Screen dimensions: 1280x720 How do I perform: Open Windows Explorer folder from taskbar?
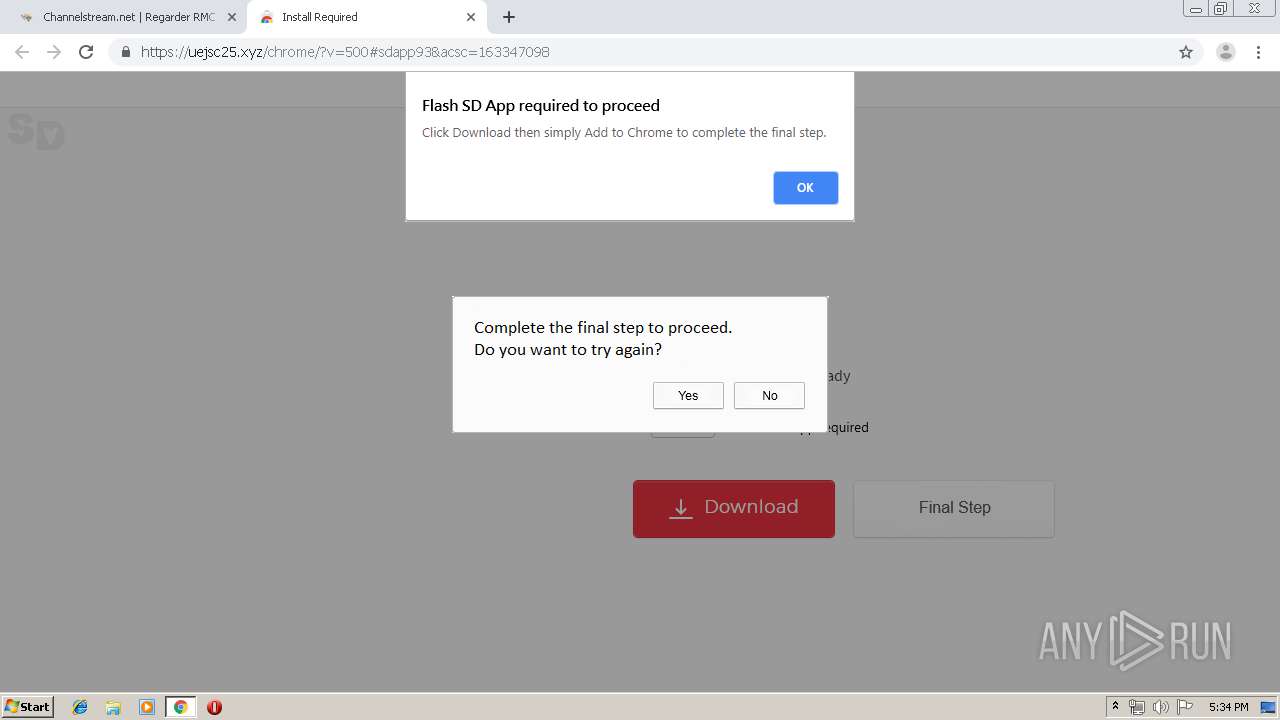(x=113, y=707)
